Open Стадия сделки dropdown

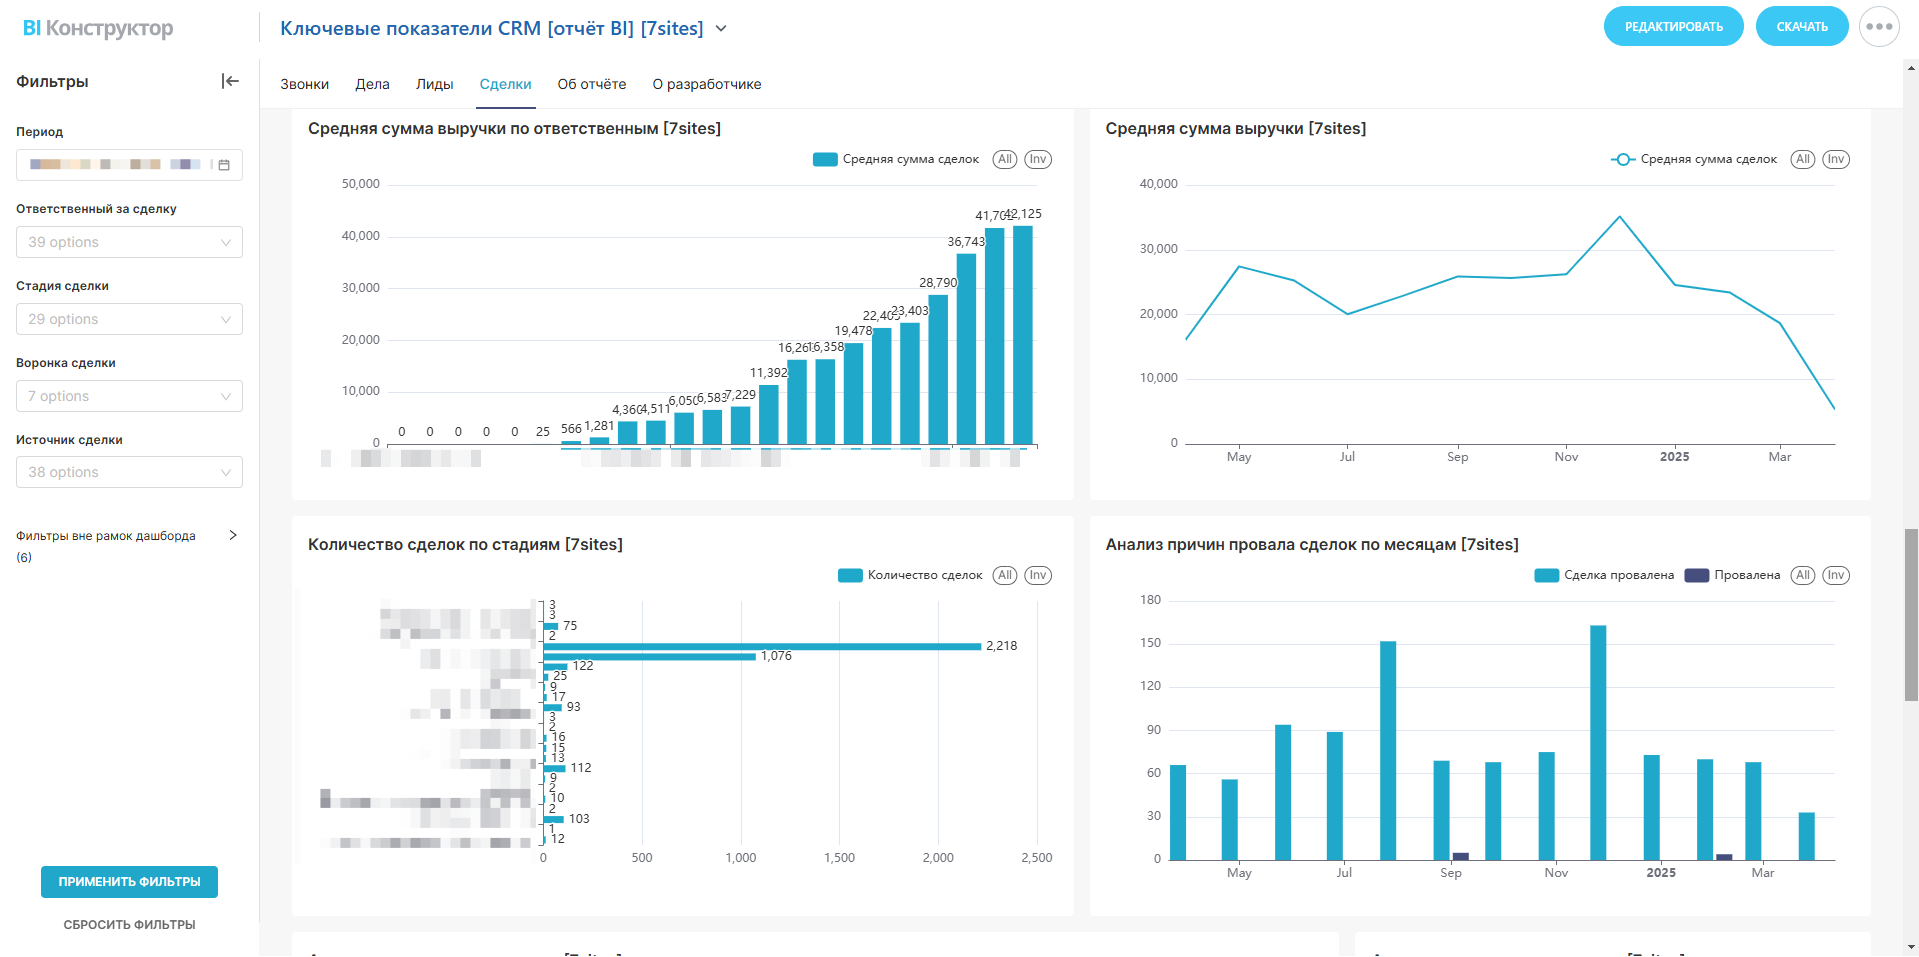tap(129, 319)
